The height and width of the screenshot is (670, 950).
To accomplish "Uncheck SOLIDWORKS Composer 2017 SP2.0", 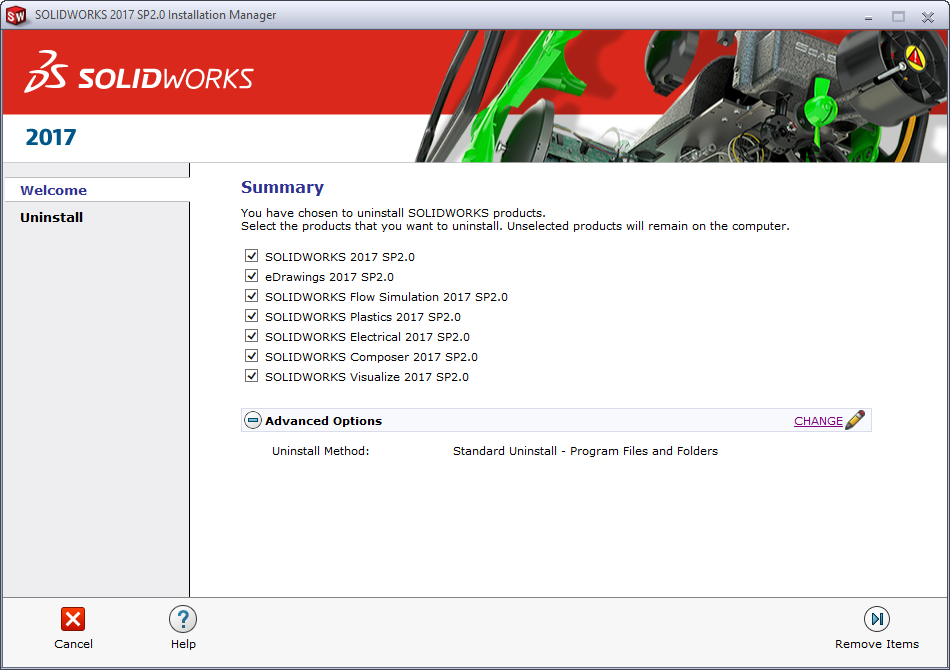I will pyautogui.click(x=252, y=356).
